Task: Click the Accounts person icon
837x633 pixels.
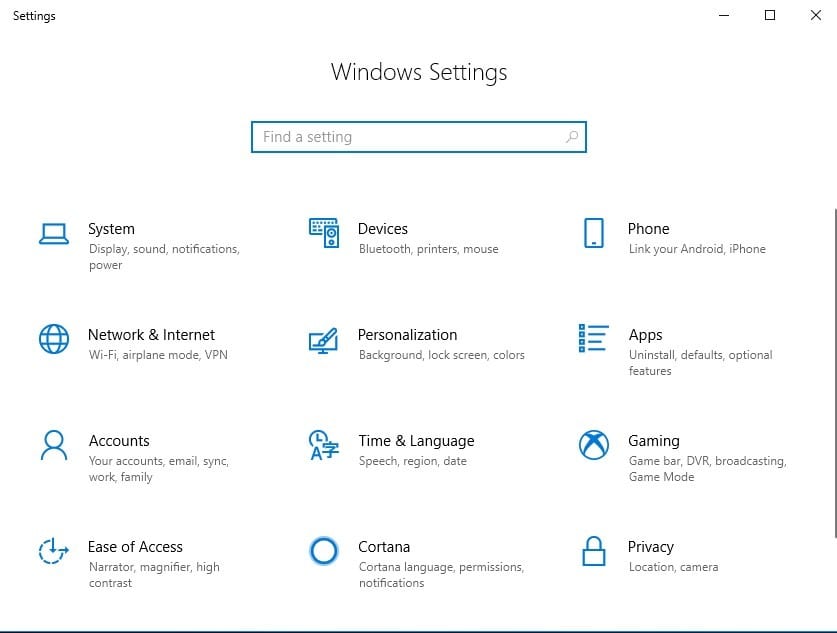Action: pos(53,445)
